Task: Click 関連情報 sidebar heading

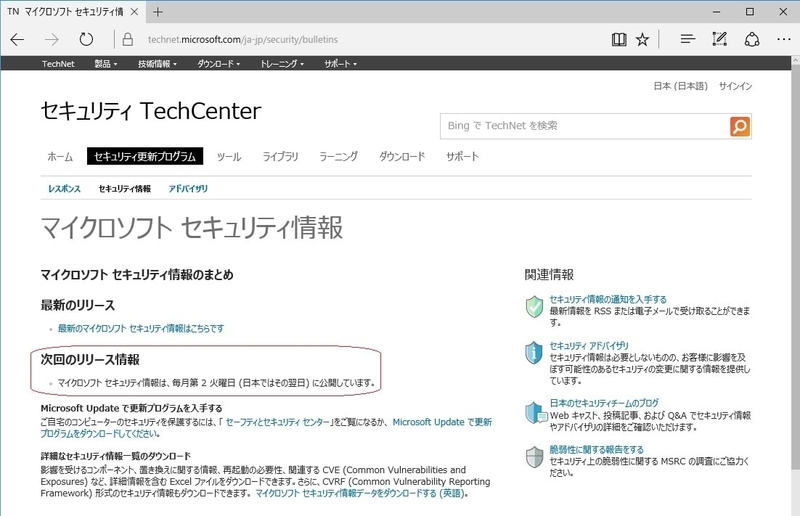Action: point(549,275)
